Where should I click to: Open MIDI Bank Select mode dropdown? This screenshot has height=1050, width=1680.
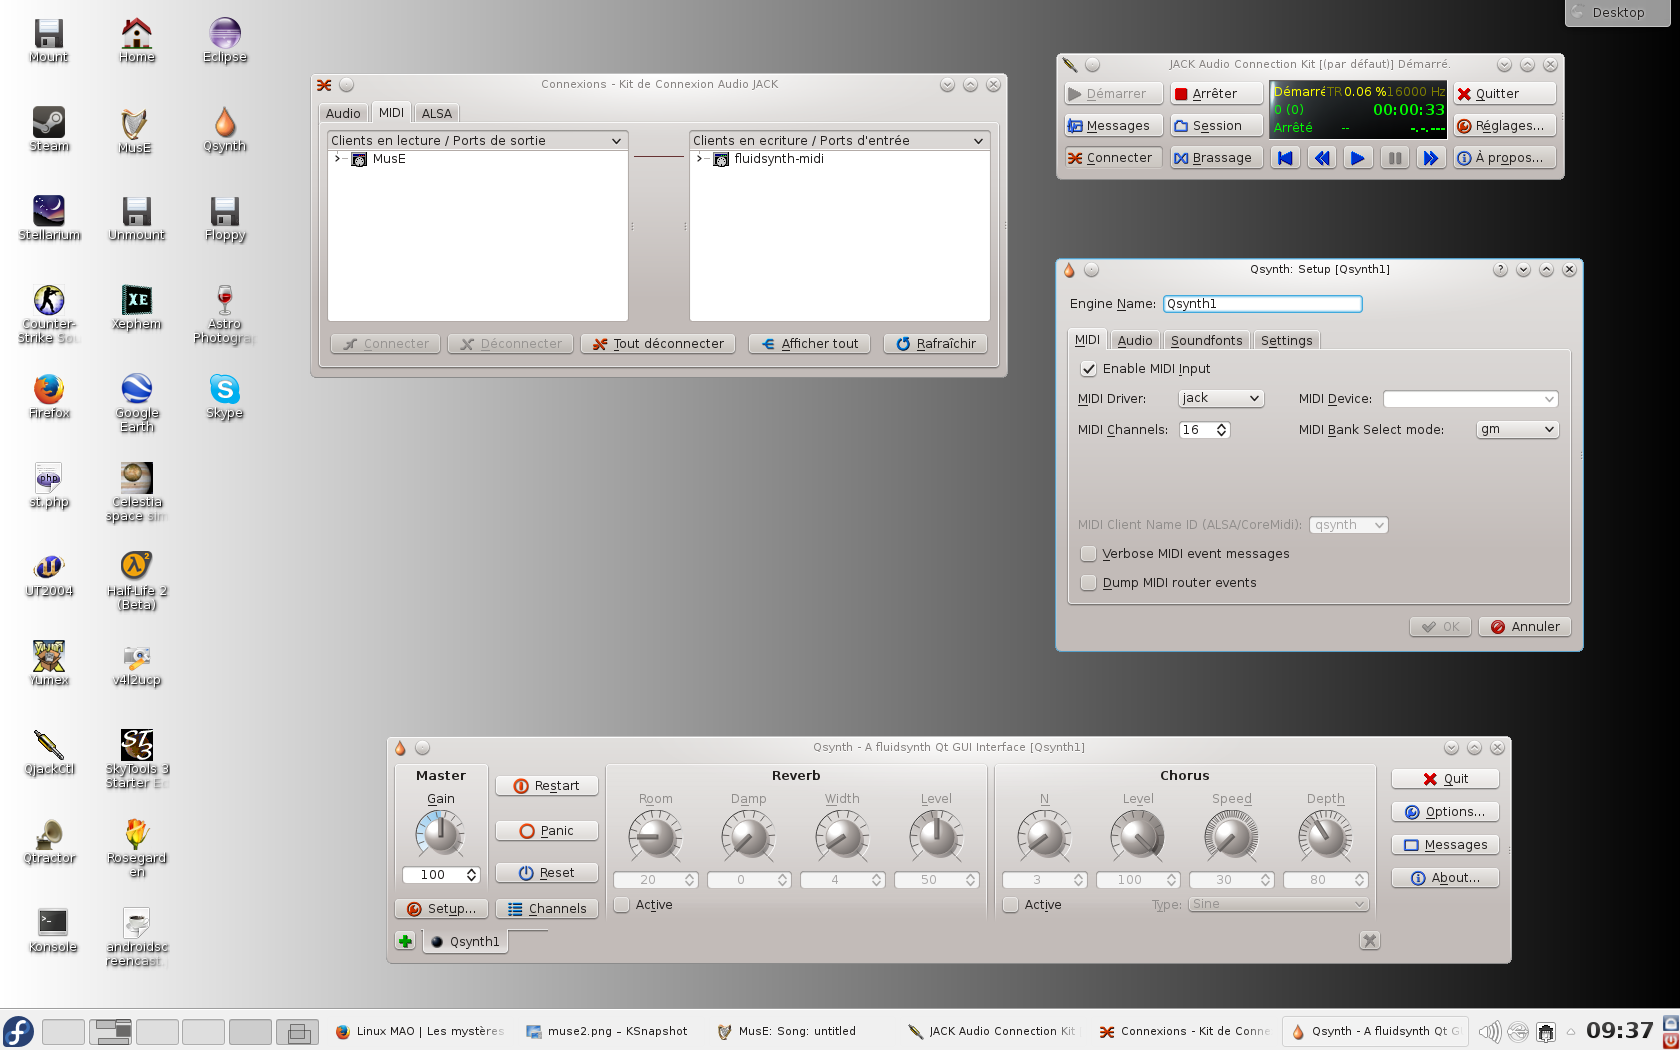point(1517,429)
